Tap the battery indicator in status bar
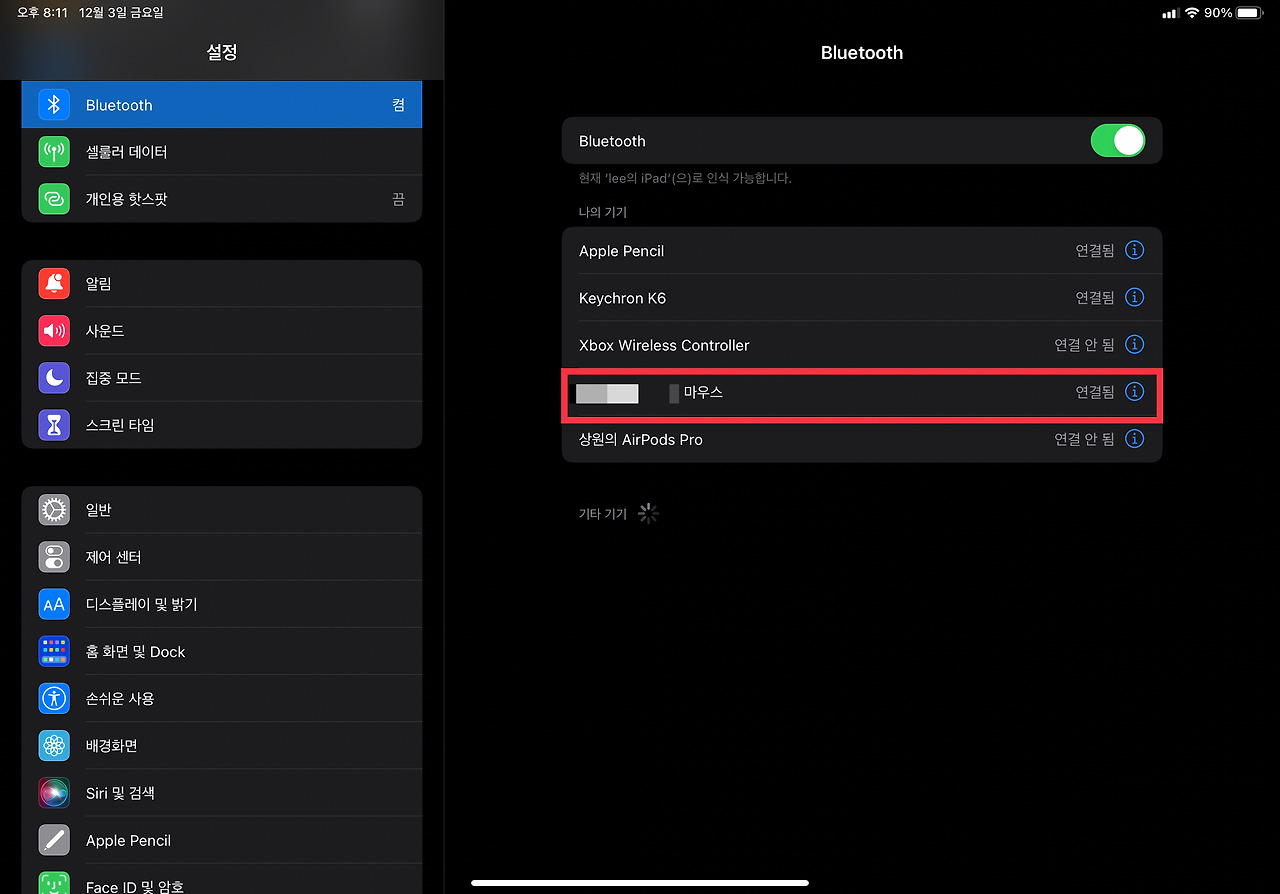The height and width of the screenshot is (894, 1280). 1250,13
